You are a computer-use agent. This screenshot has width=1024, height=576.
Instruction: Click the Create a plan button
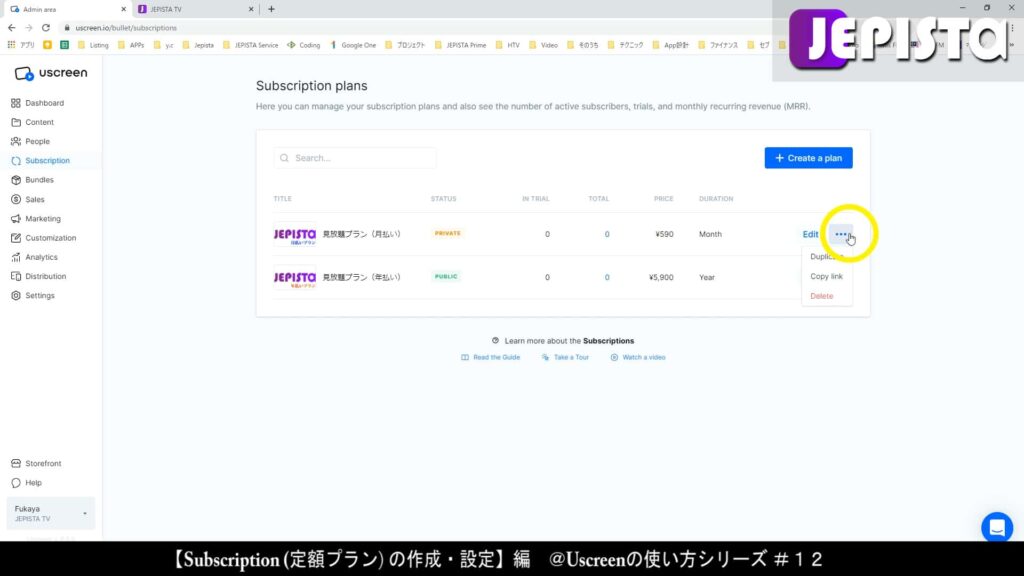pos(808,158)
